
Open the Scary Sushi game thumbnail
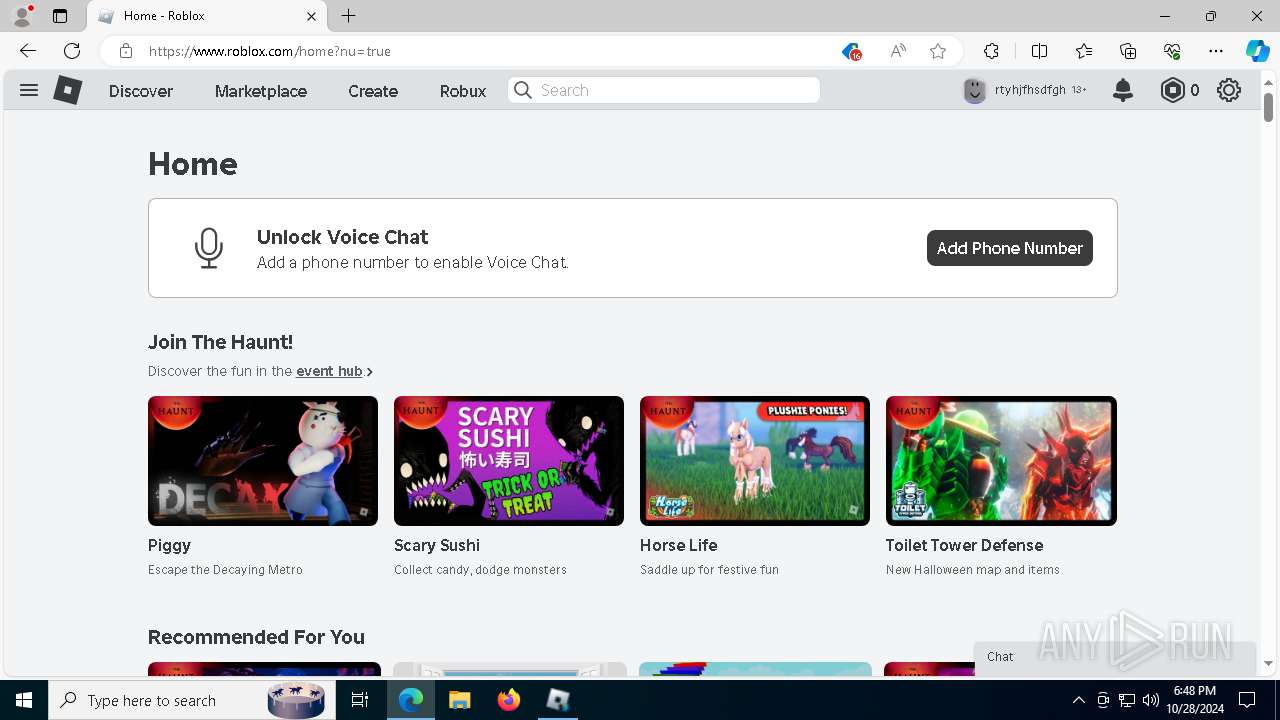click(x=509, y=461)
